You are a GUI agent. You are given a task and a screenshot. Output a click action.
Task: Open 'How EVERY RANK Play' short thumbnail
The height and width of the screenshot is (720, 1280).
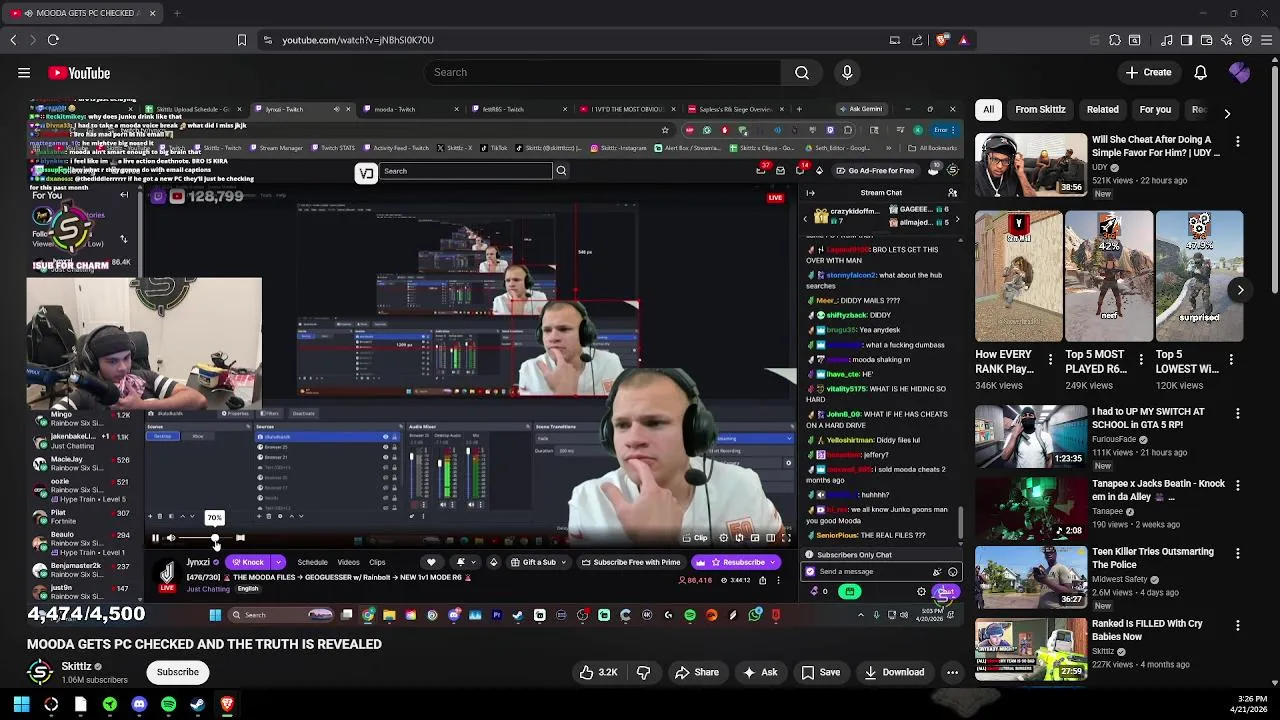coord(1019,276)
